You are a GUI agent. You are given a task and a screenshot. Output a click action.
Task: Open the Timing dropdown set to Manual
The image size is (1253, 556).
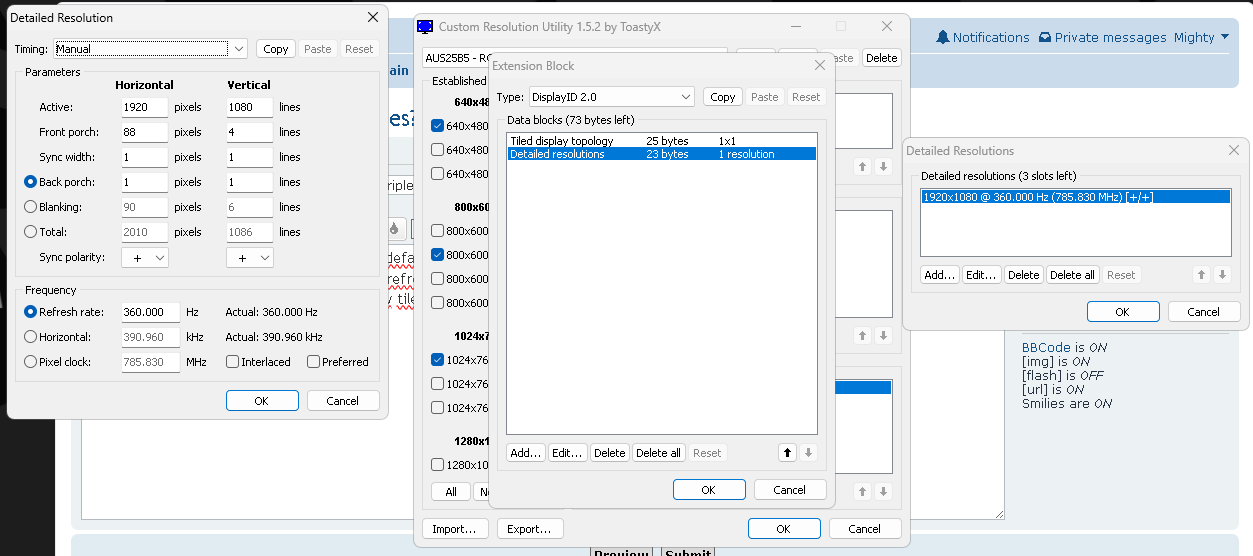(x=150, y=49)
